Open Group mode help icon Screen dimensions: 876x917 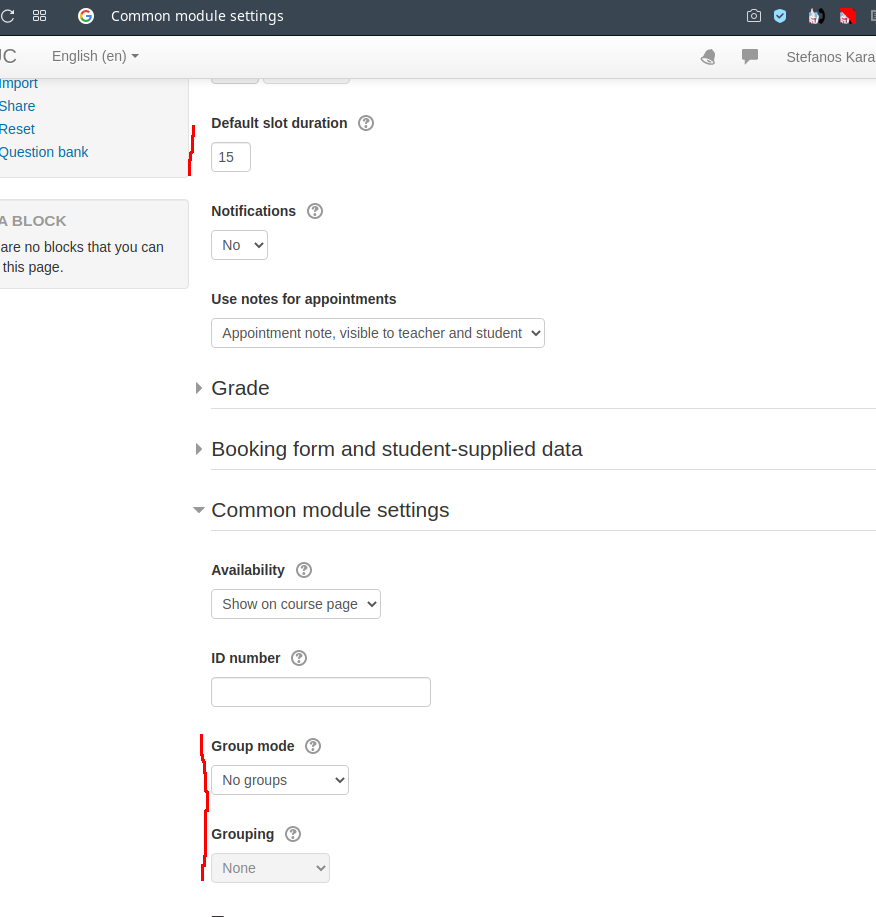[313, 746]
